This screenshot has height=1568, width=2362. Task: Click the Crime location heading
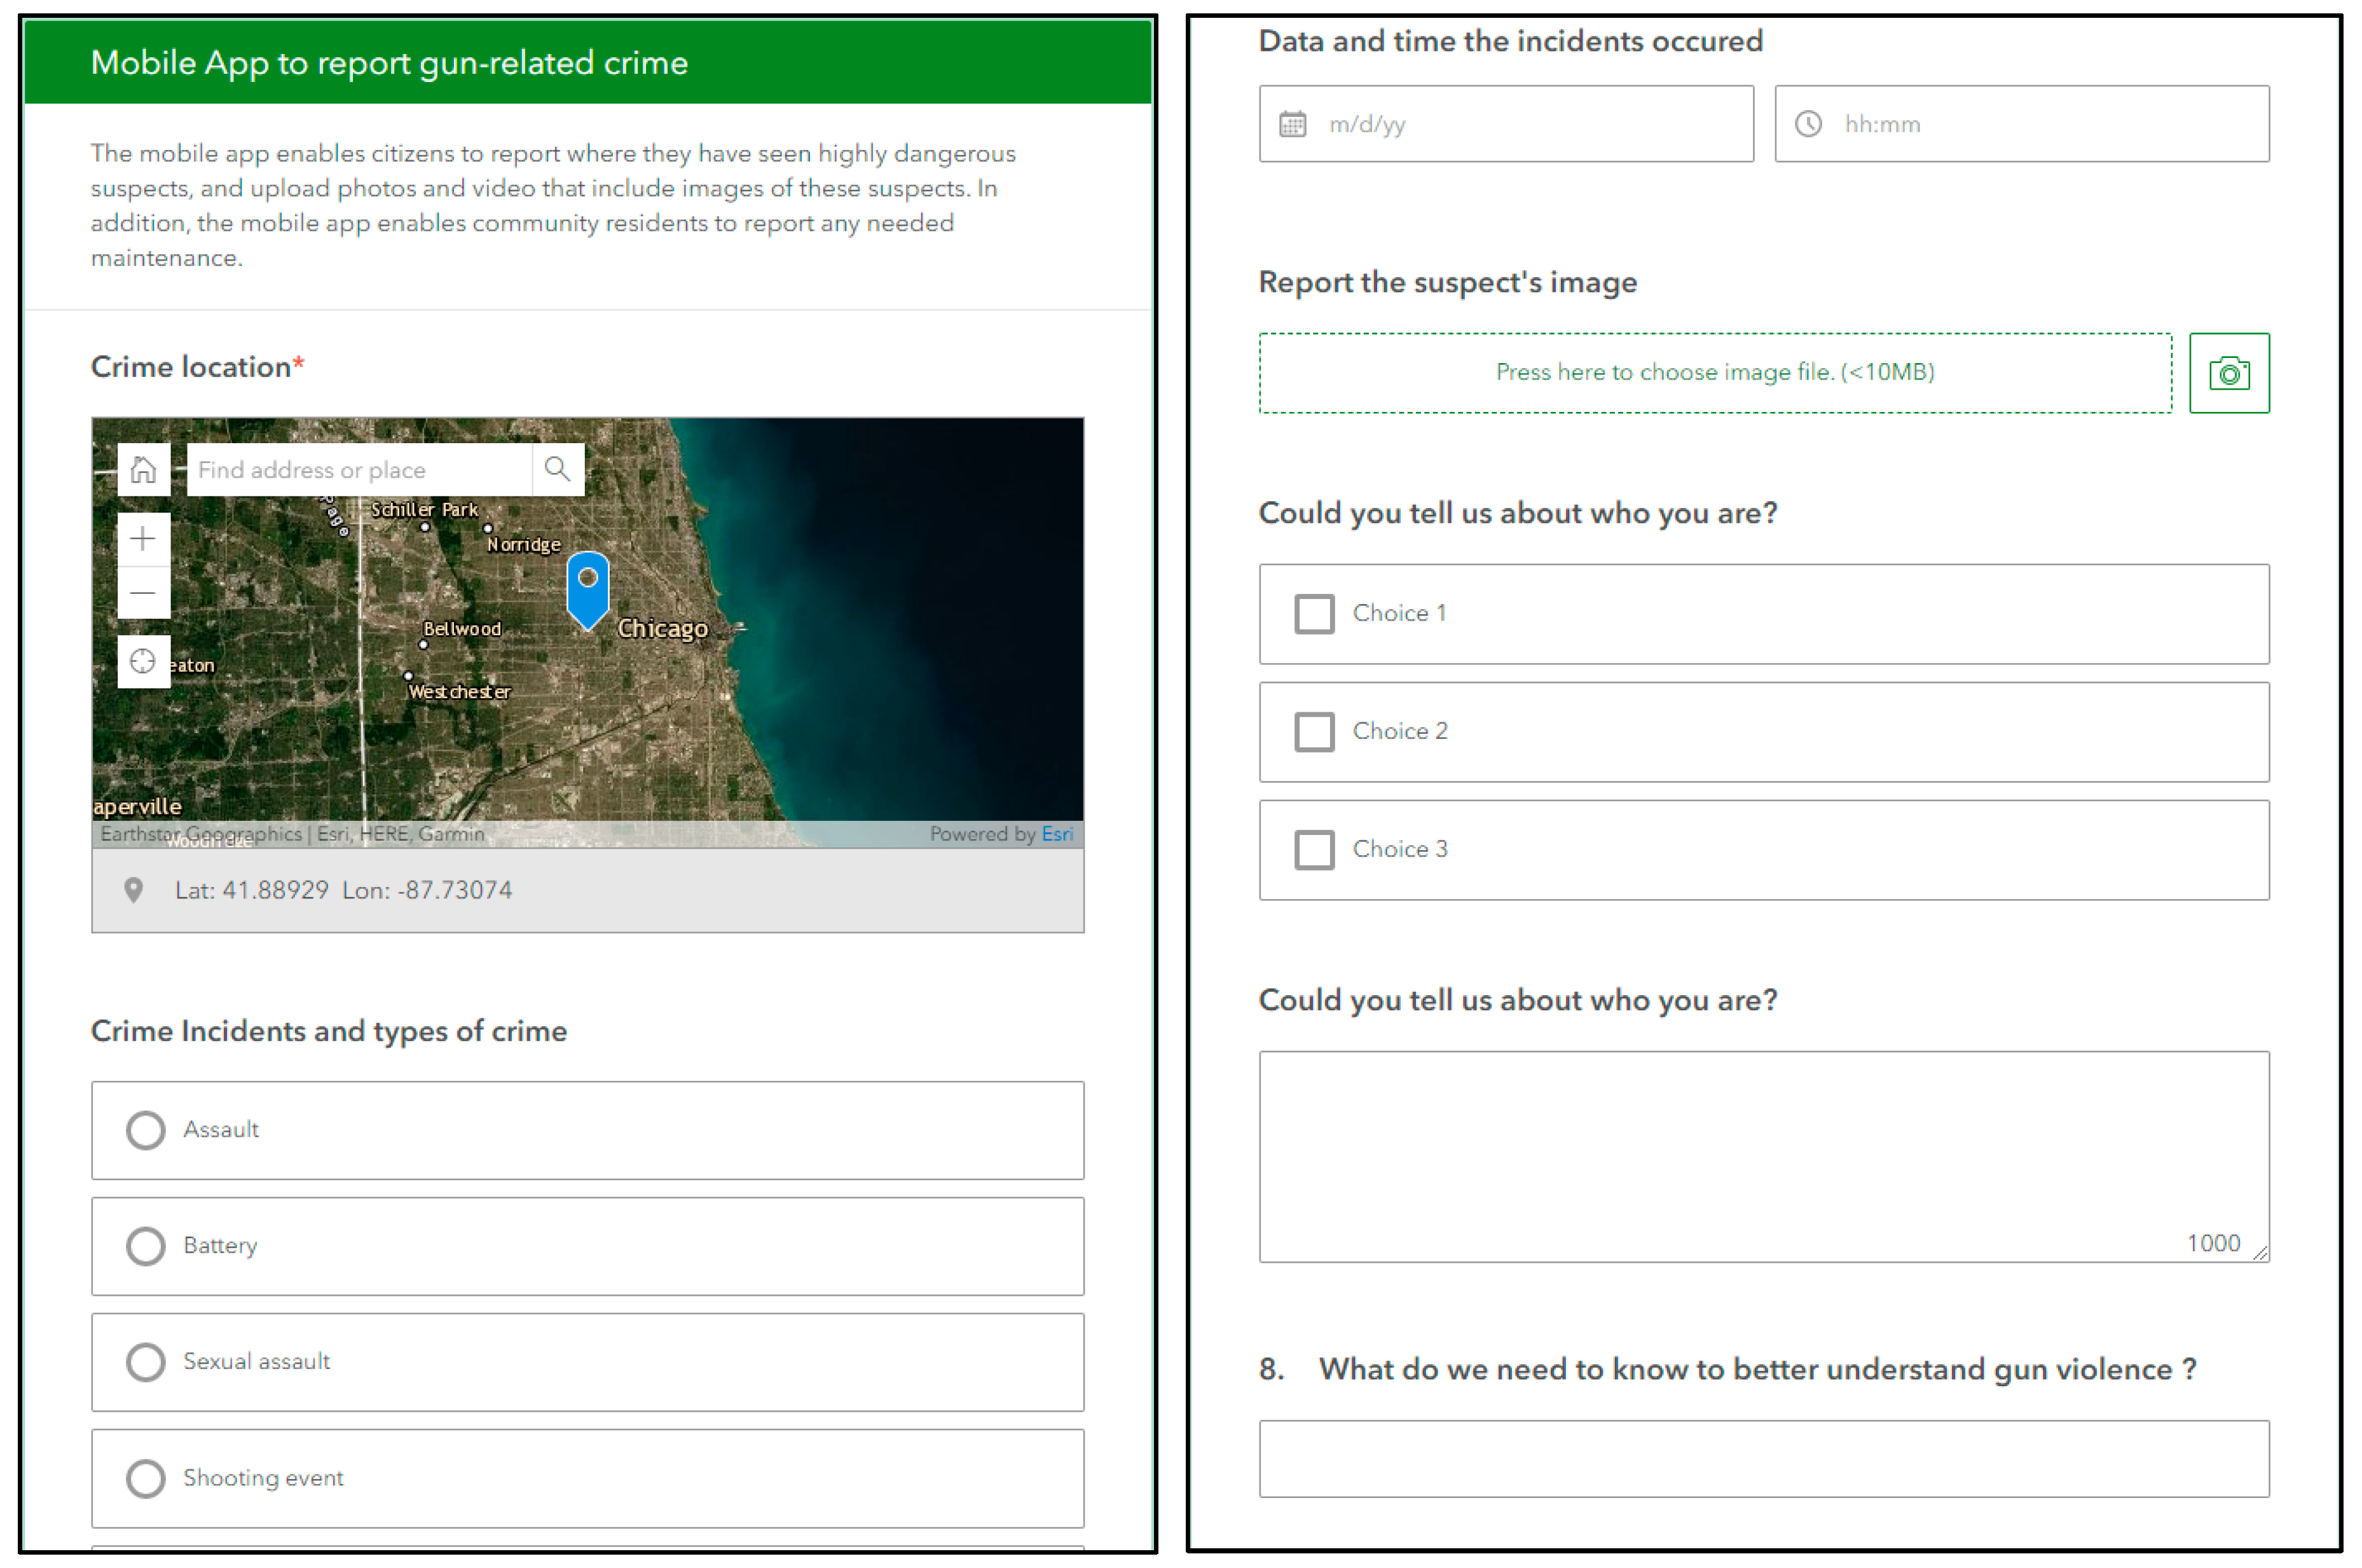click(x=197, y=367)
